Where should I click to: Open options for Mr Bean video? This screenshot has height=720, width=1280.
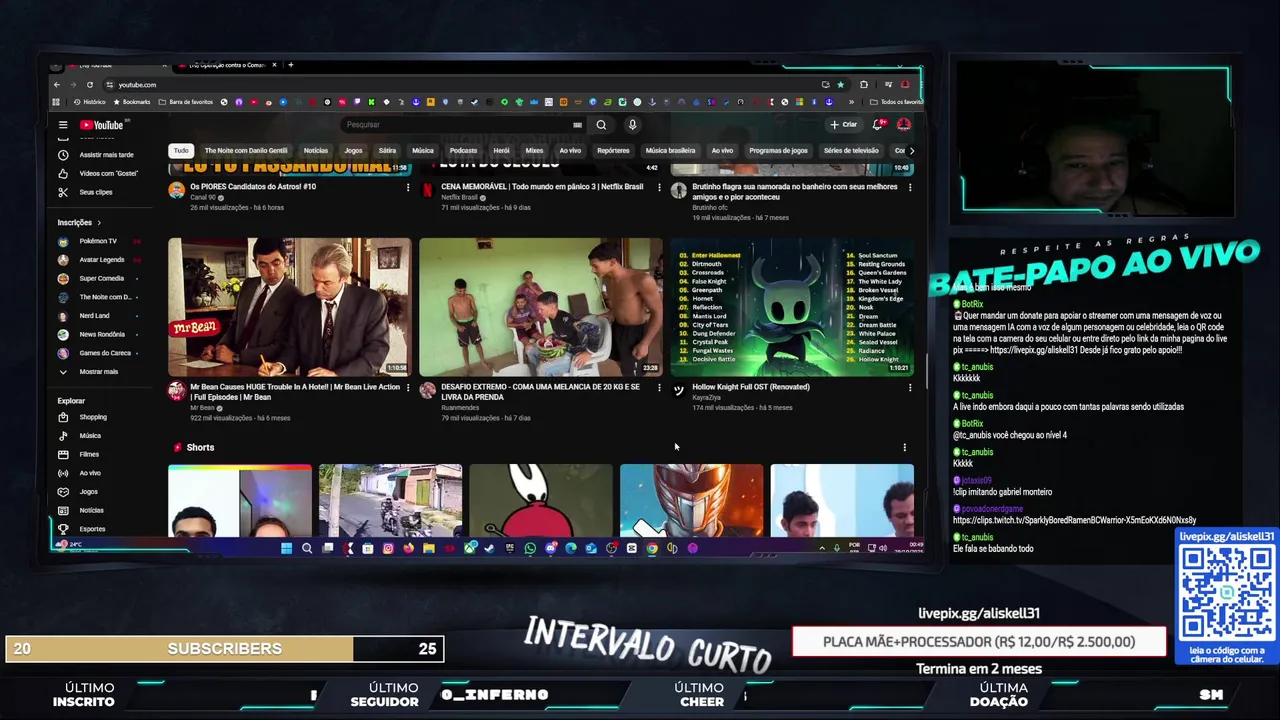(407, 388)
